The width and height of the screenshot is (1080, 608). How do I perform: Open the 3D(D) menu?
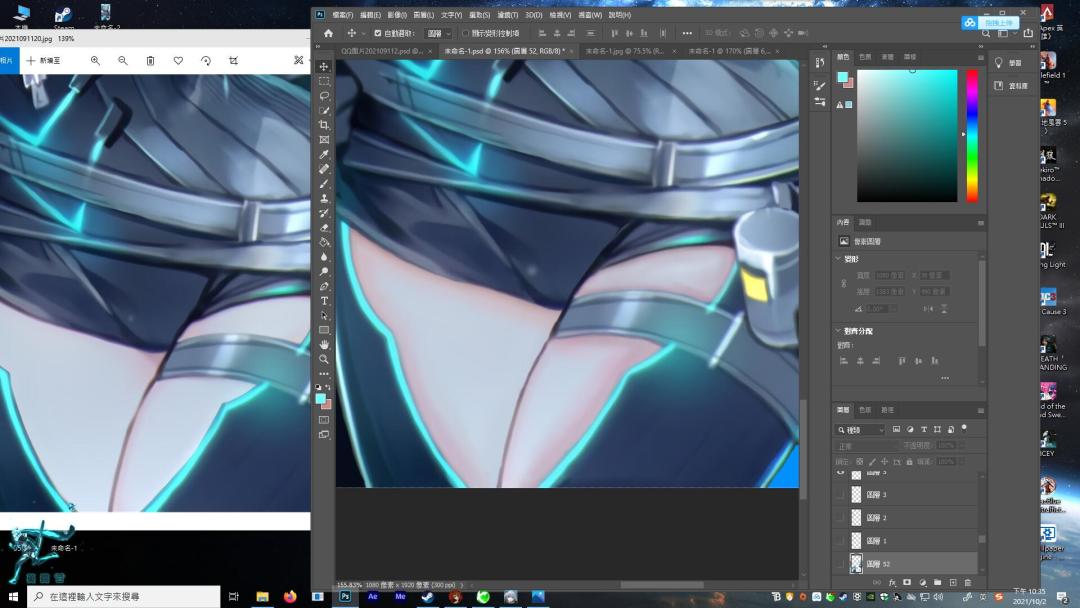[534, 15]
